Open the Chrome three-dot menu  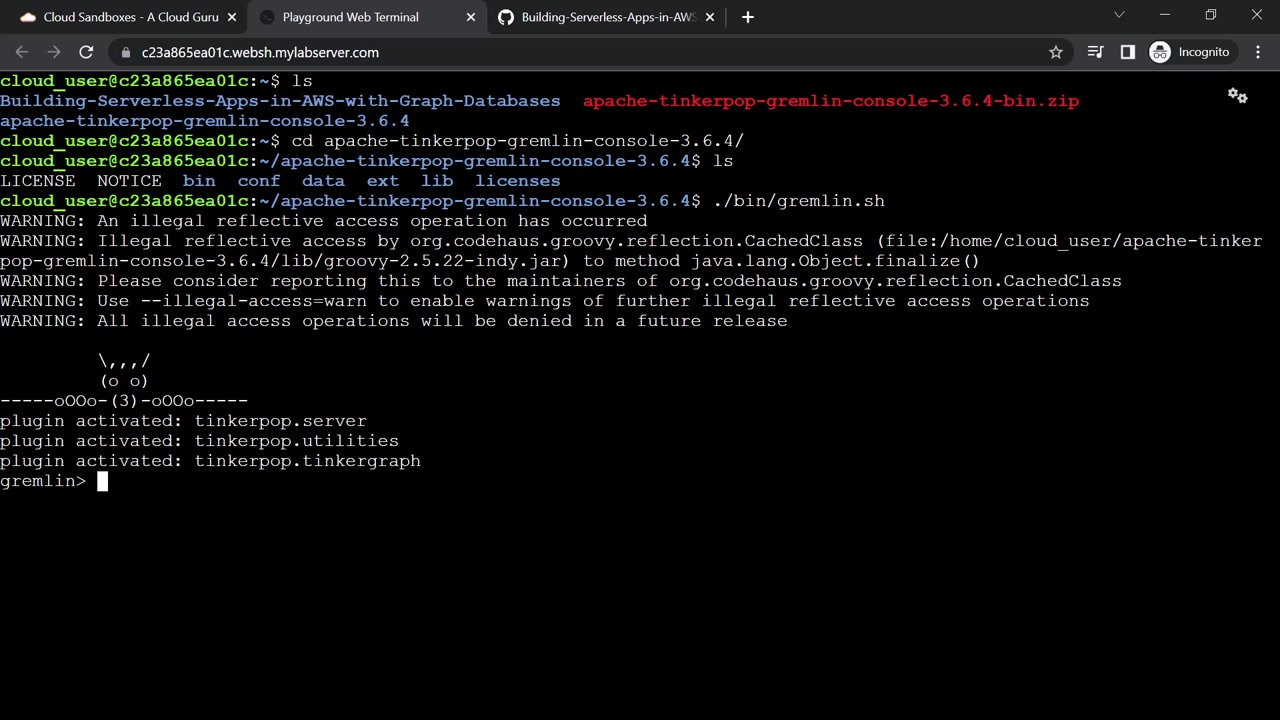[1258, 52]
